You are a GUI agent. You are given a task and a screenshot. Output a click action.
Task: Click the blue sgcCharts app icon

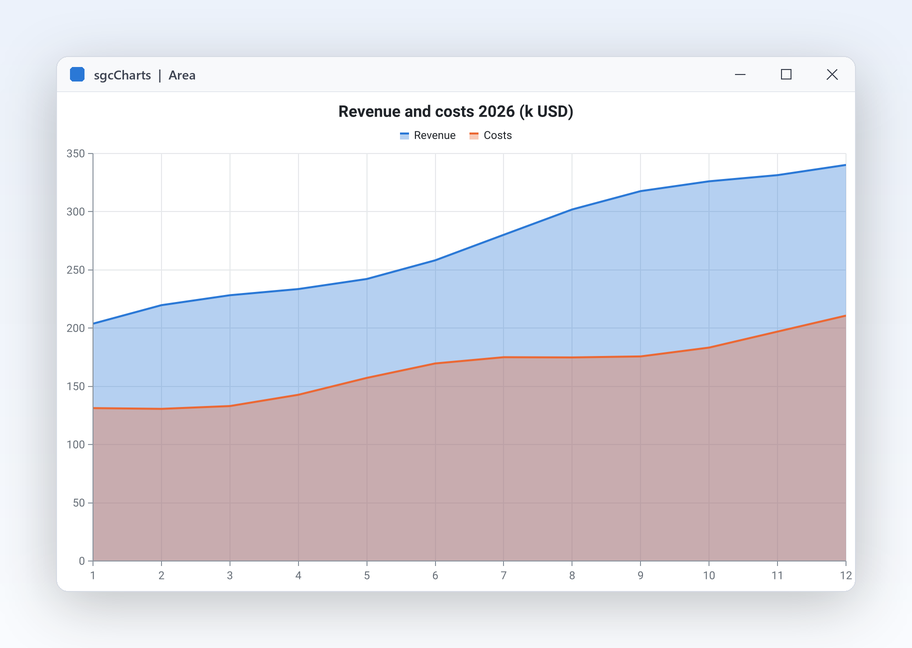click(x=77, y=74)
